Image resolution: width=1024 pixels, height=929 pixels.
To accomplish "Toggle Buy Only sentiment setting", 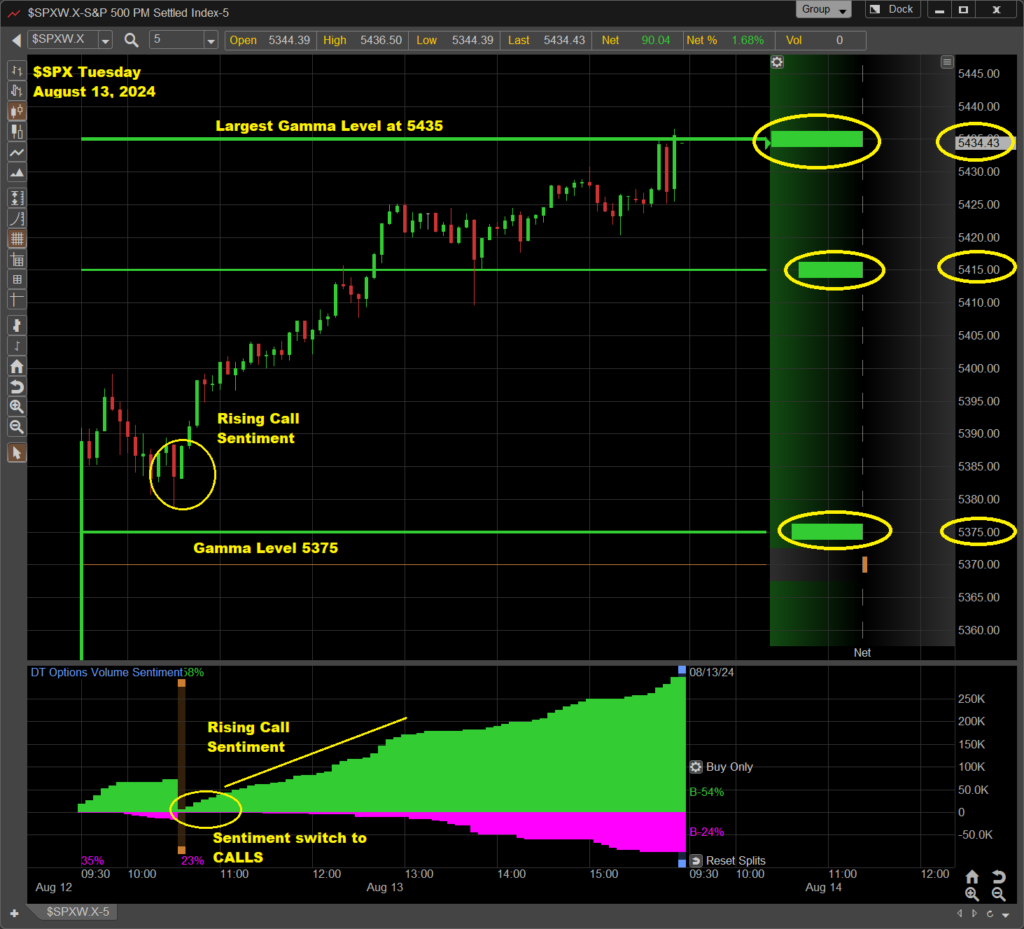I will click(x=696, y=767).
